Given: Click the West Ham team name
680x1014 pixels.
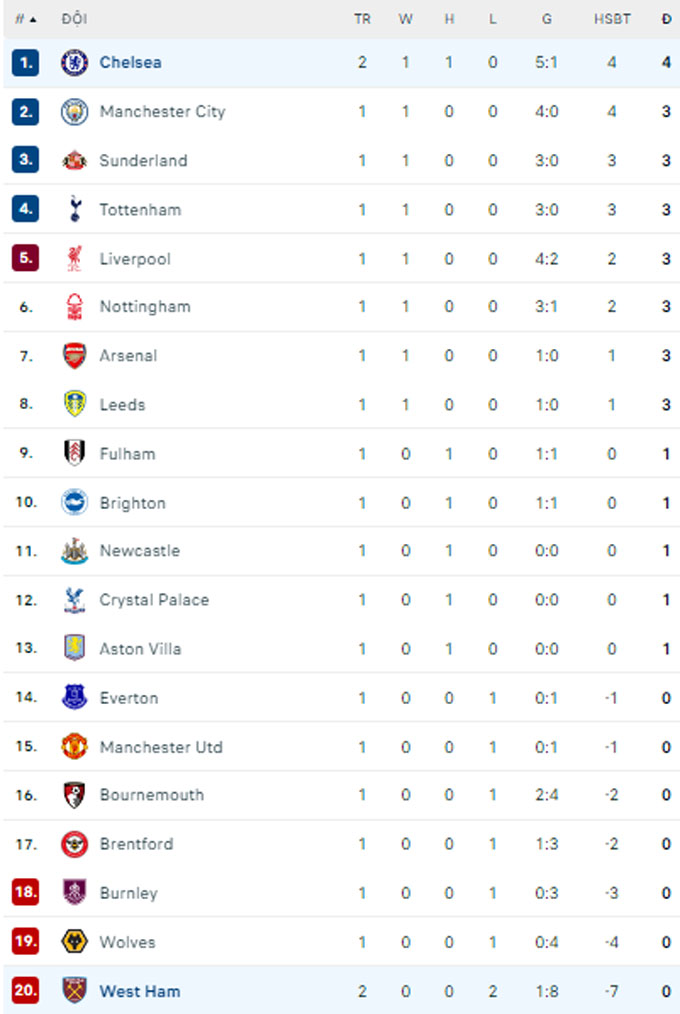Looking at the screenshot, I should point(137,991).
